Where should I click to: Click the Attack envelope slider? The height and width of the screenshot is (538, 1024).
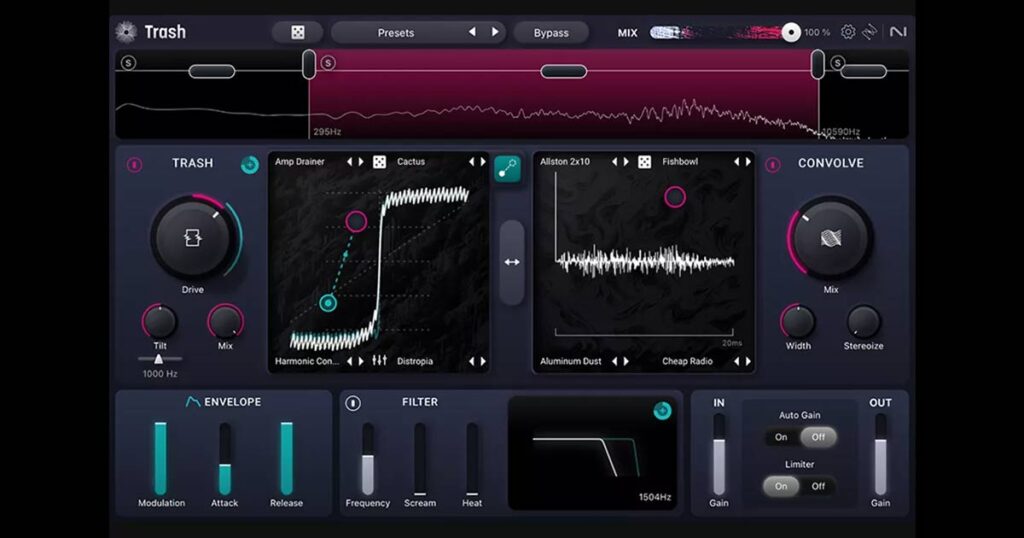coord(225,458)
